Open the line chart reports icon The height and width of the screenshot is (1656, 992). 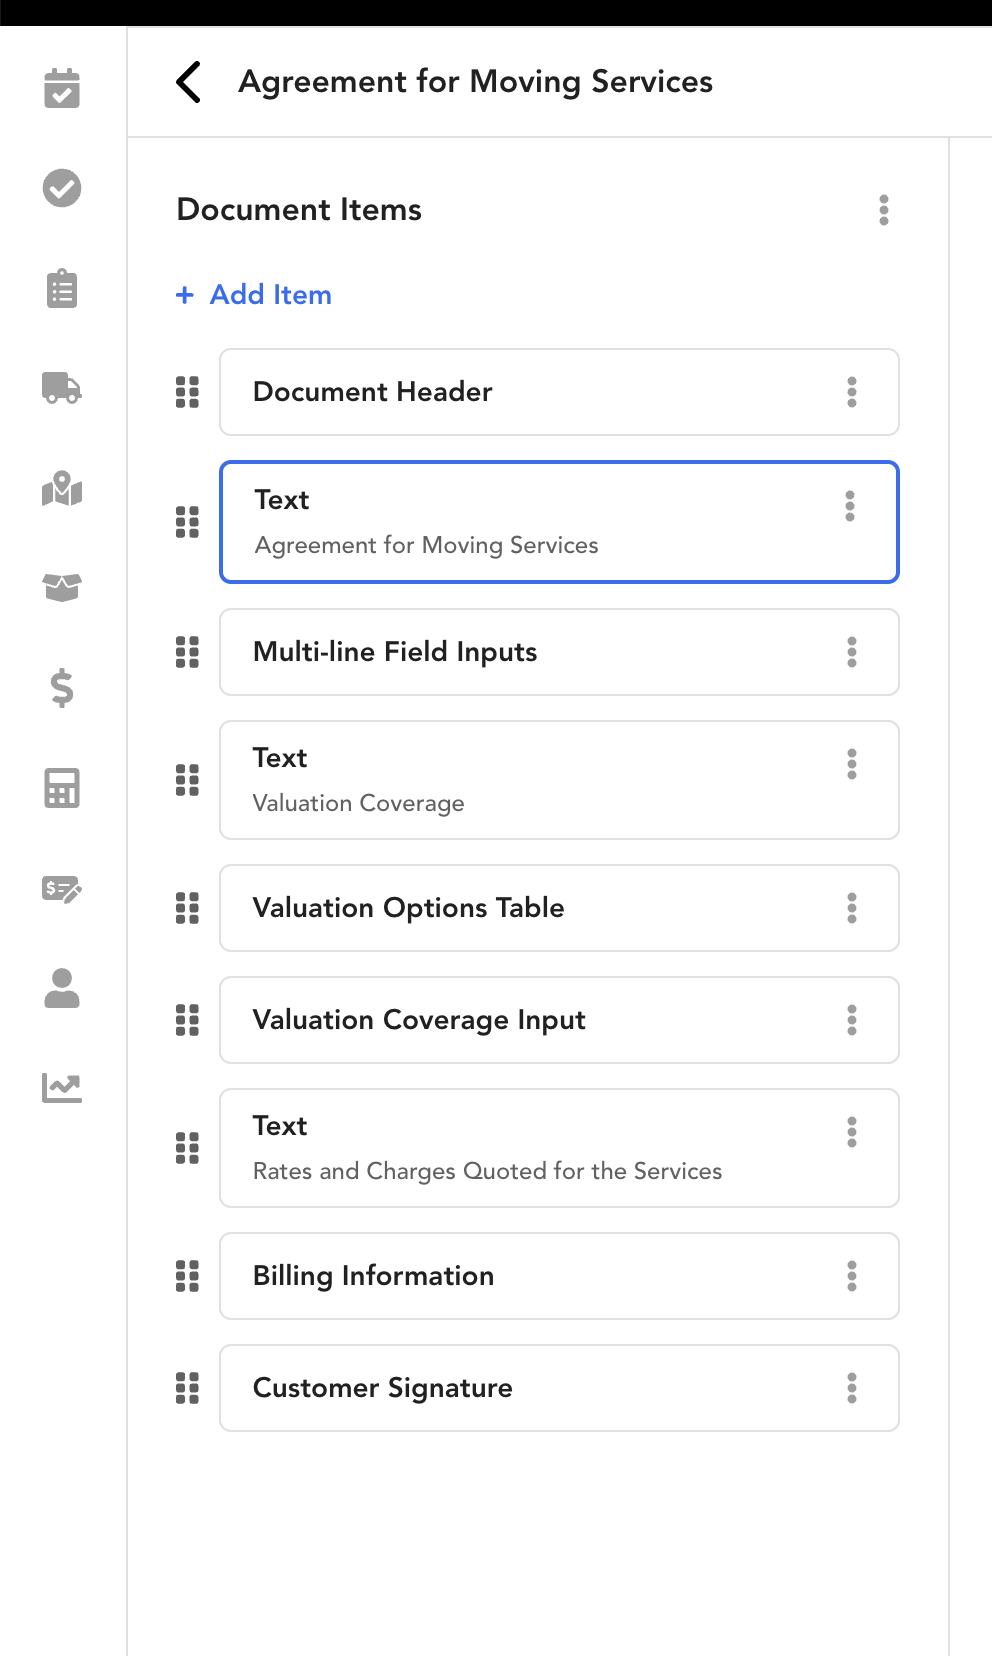pyautogui.click(x=62, y=1088)
